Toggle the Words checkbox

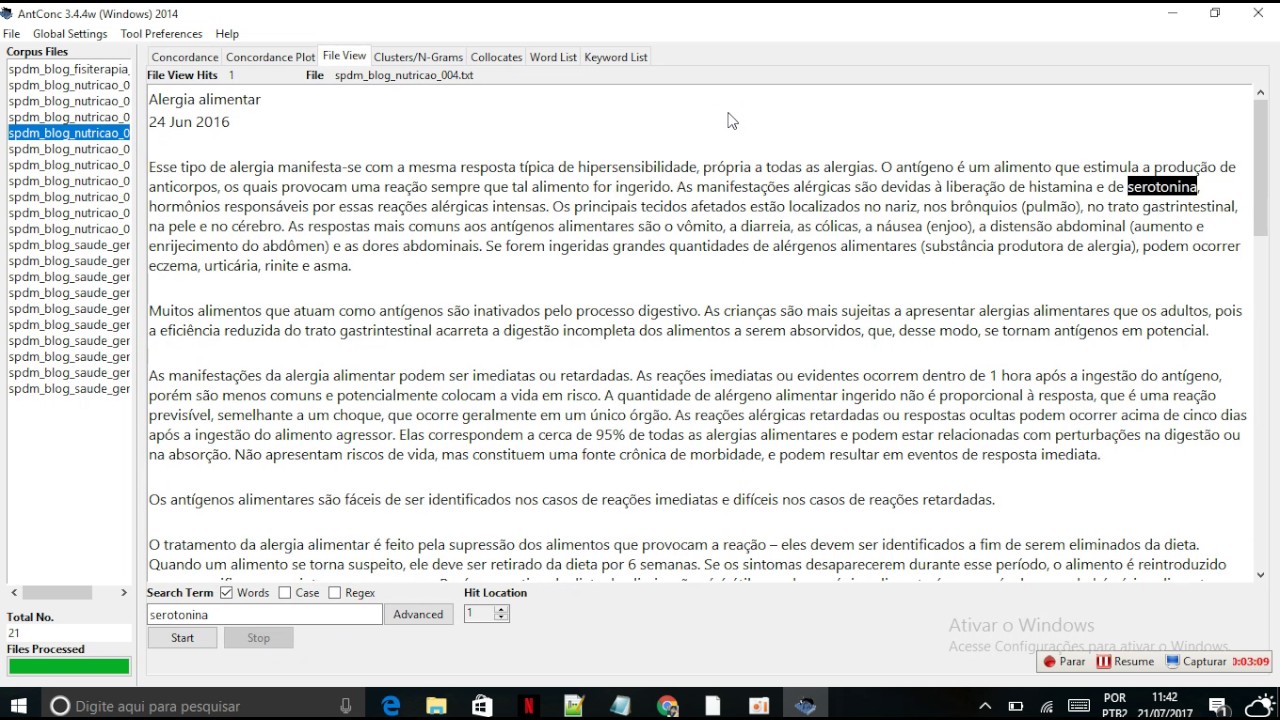[227, 593]
